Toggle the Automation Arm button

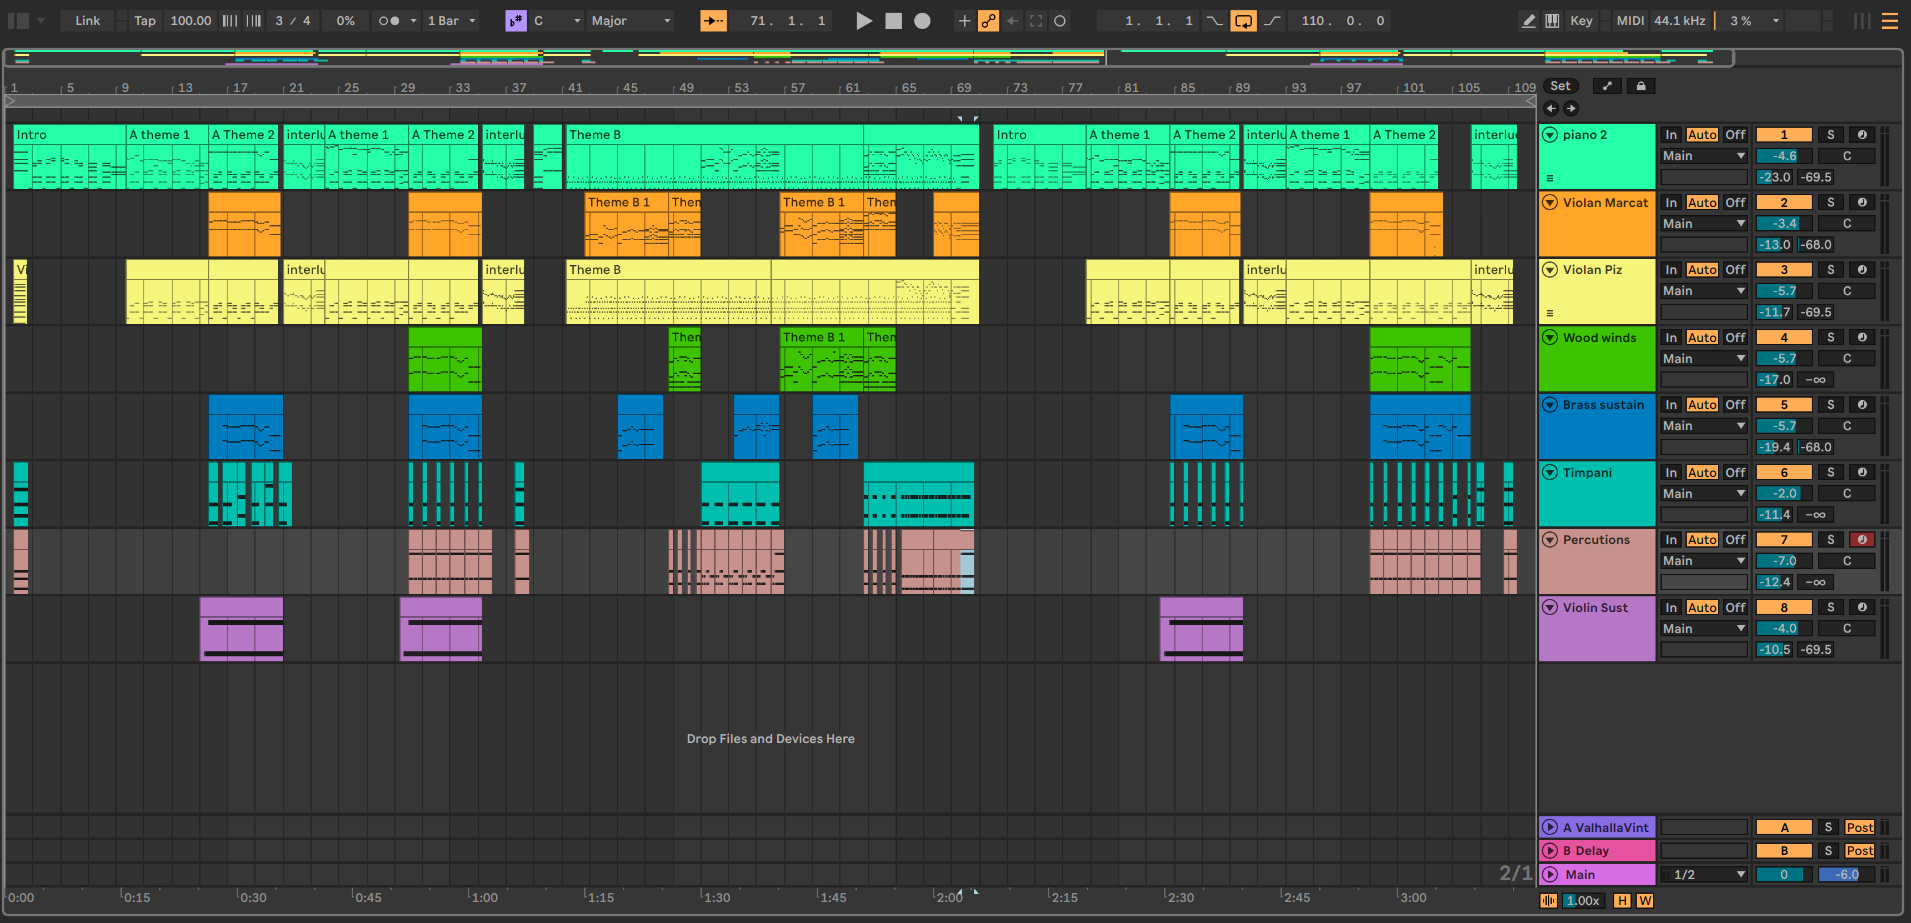988,21
